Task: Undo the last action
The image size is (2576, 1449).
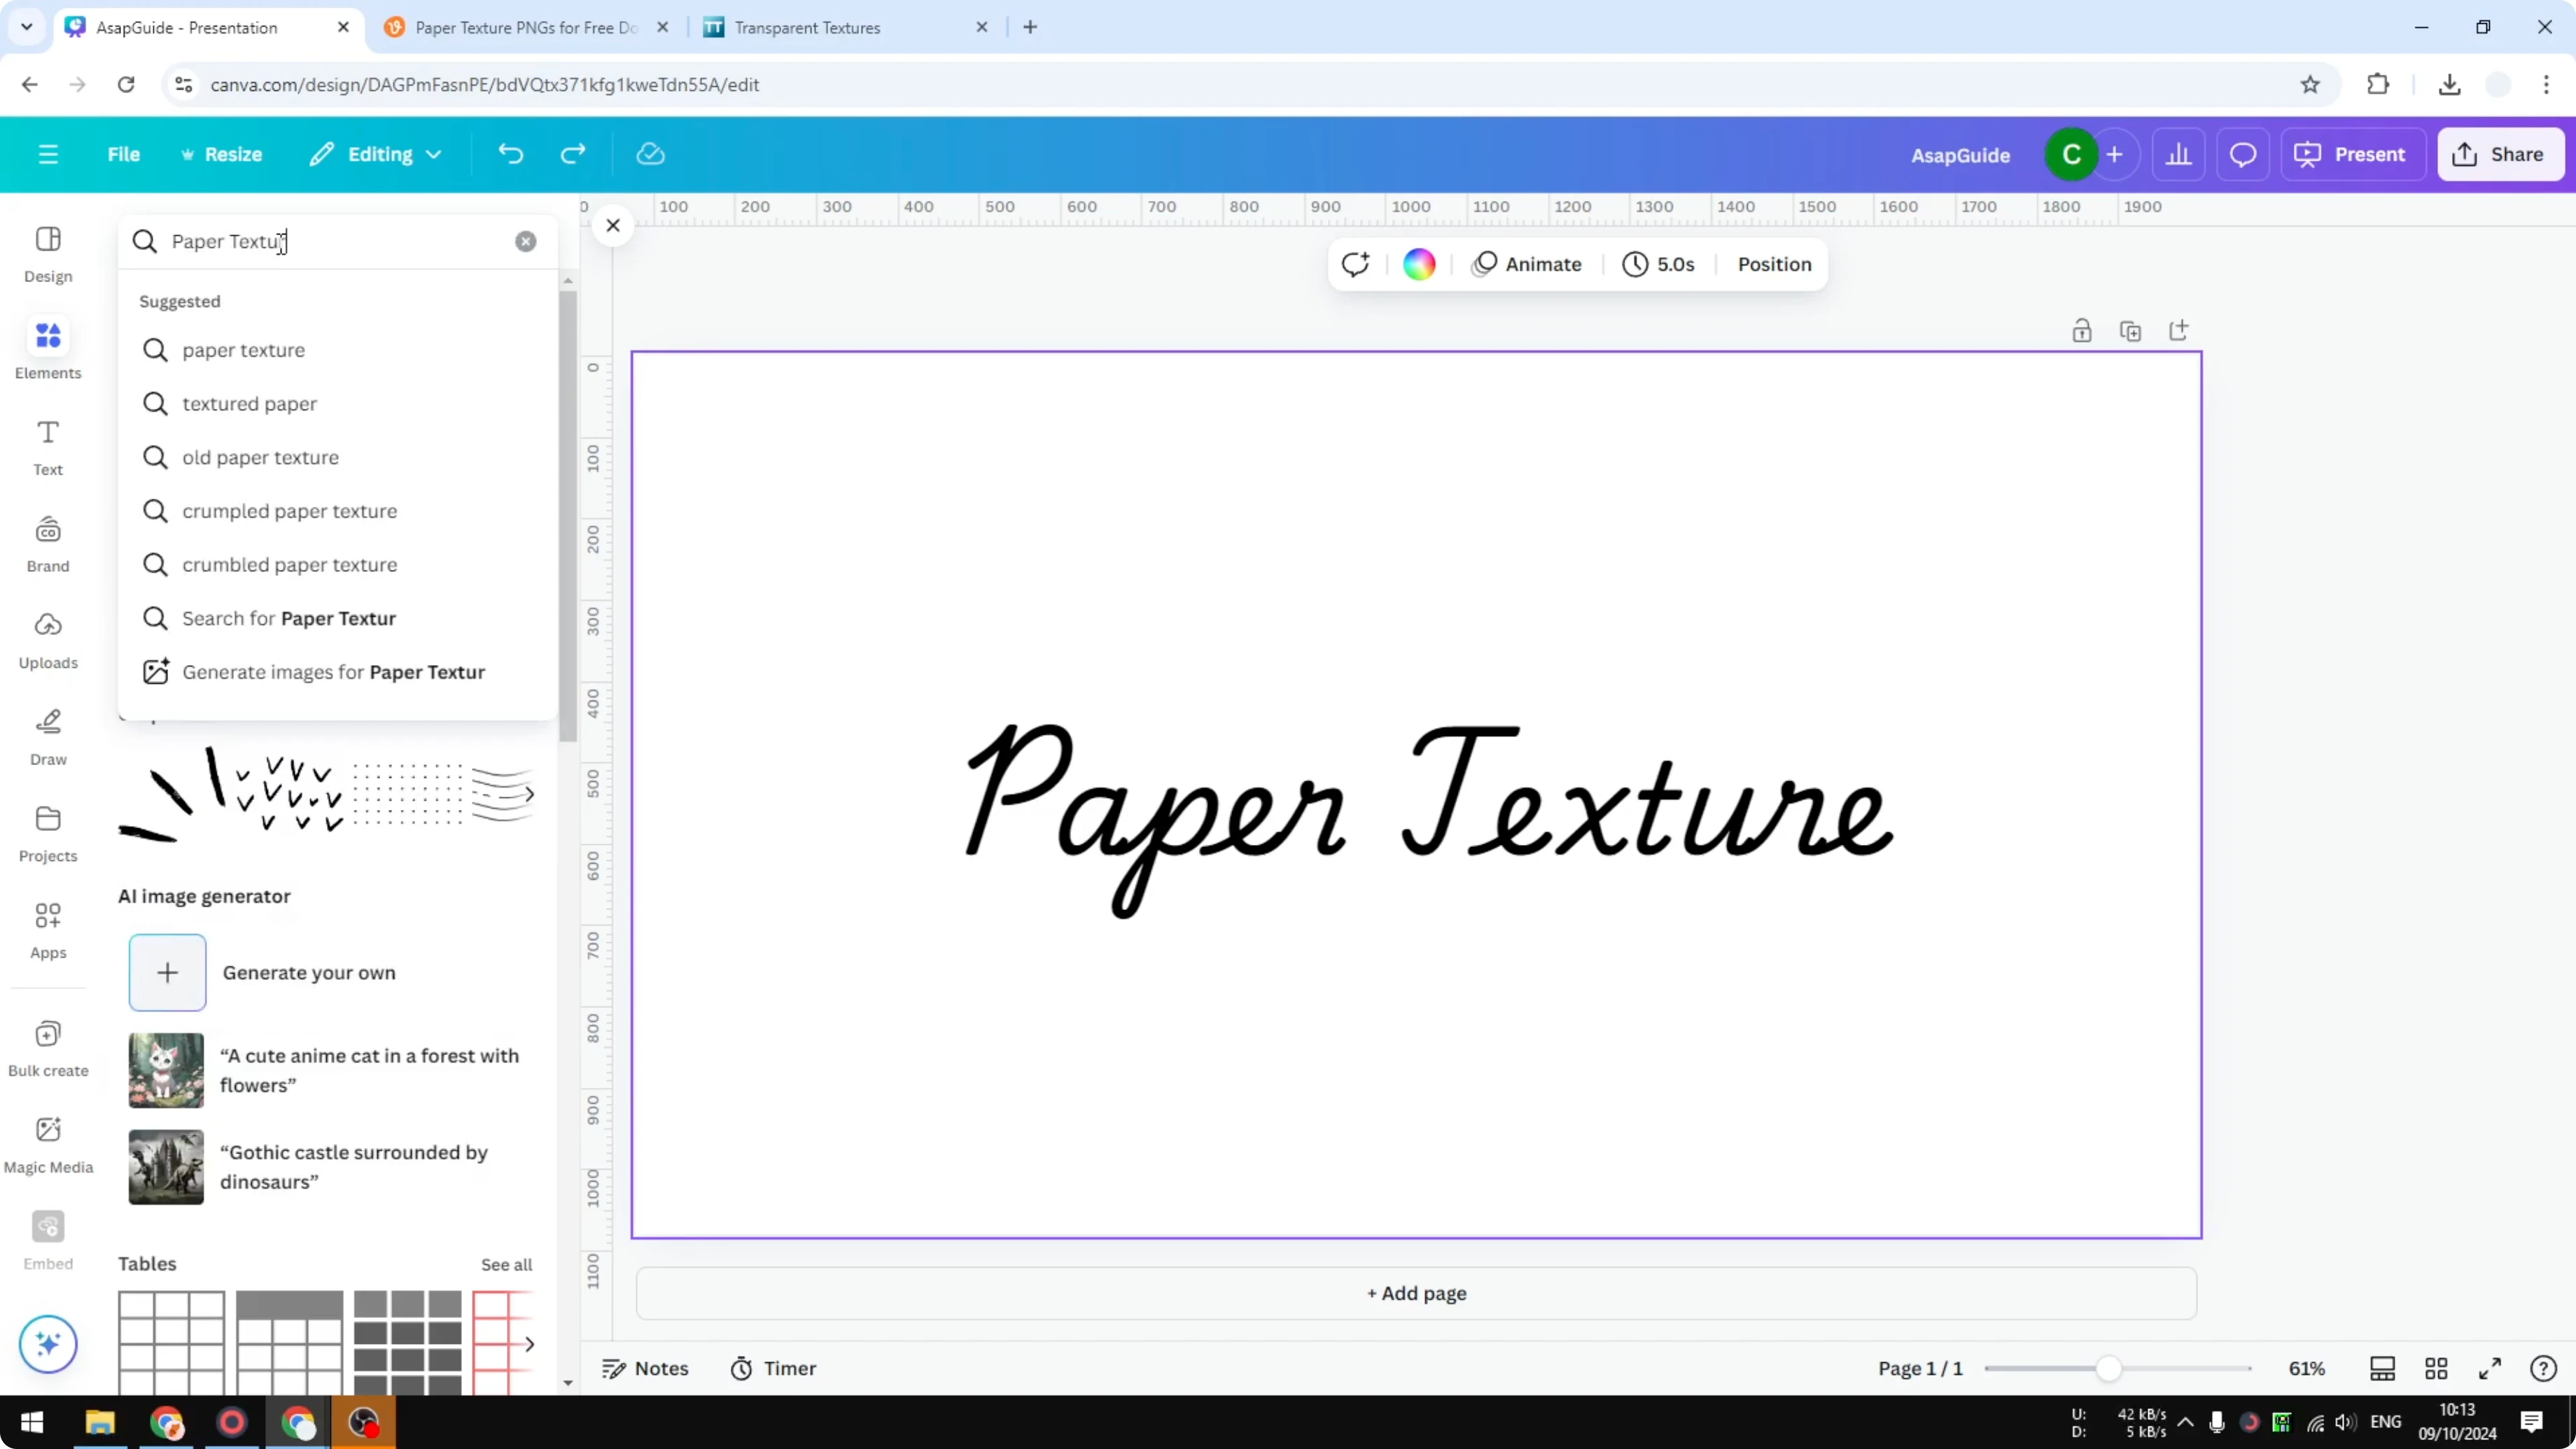Action: coord(510,154)
